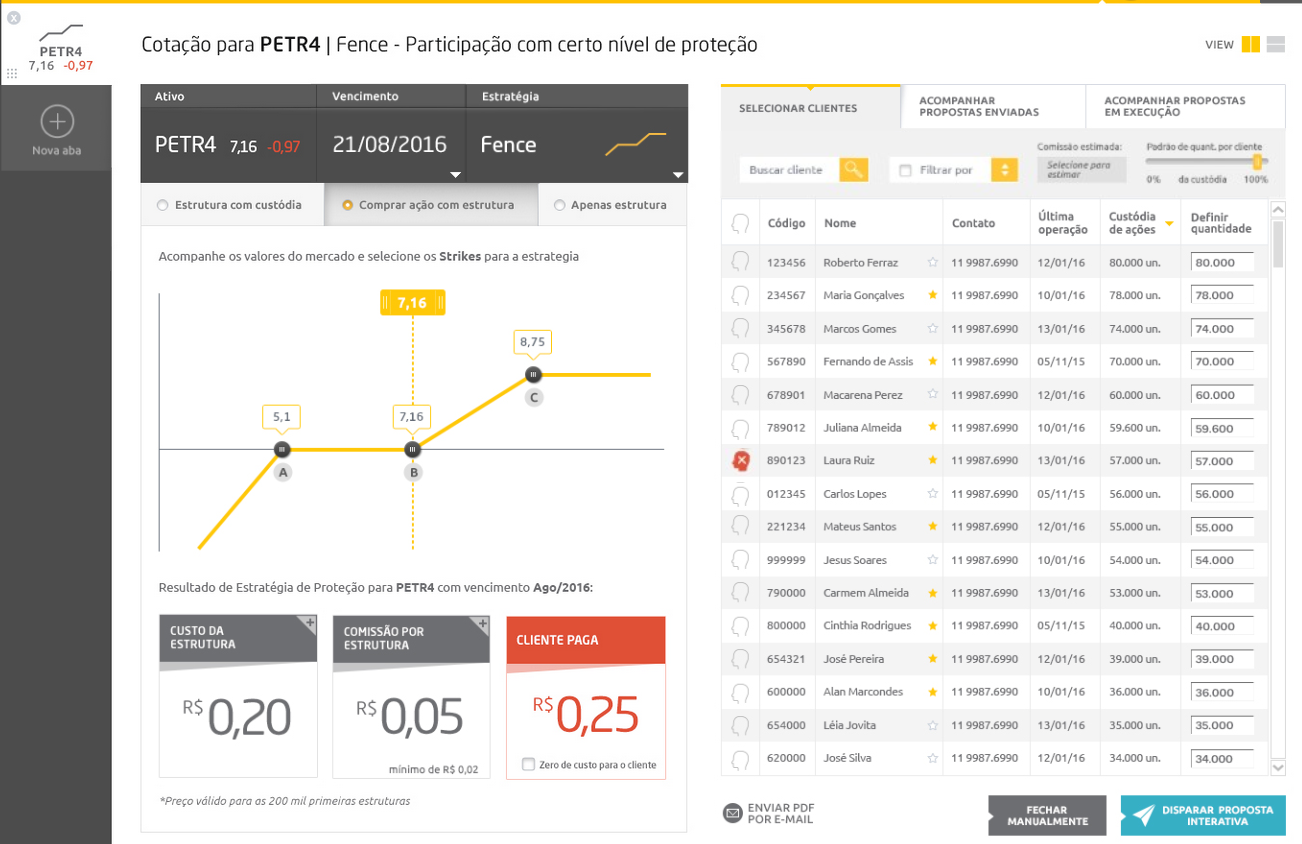Image resolution: width=1302 pixels, height=844 pixels.
Task: Close the PETR4 tab with the x icon
Action: 14,18
